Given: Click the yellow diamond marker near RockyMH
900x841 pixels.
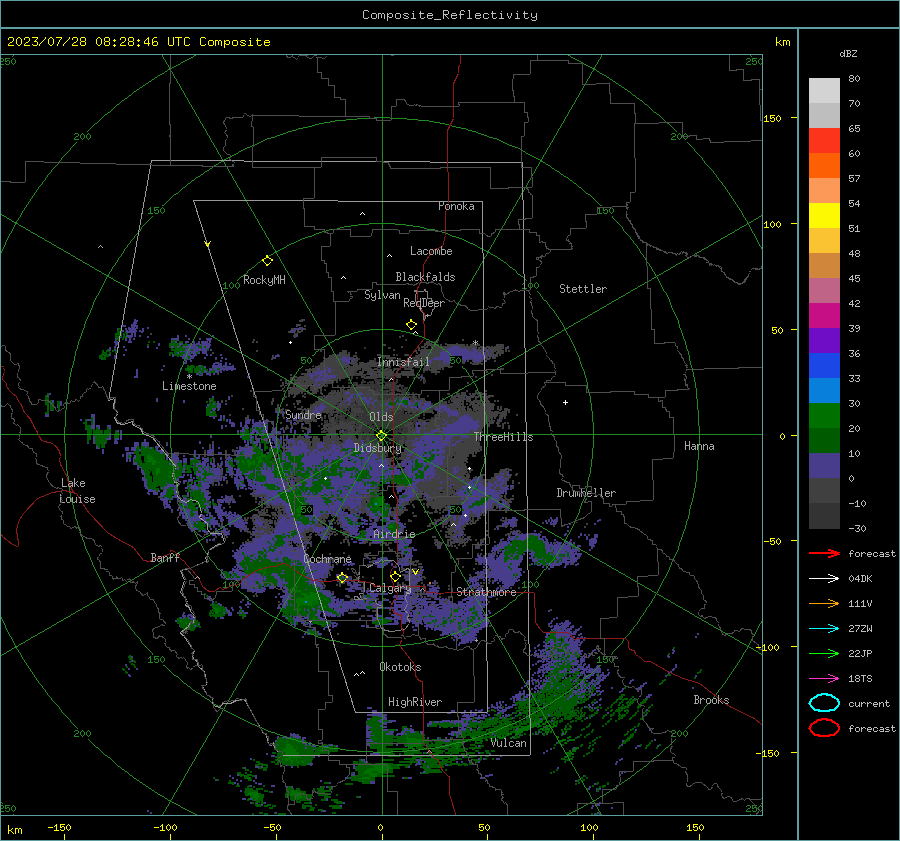Looking at the screenshot, I should tap(267, 261).
